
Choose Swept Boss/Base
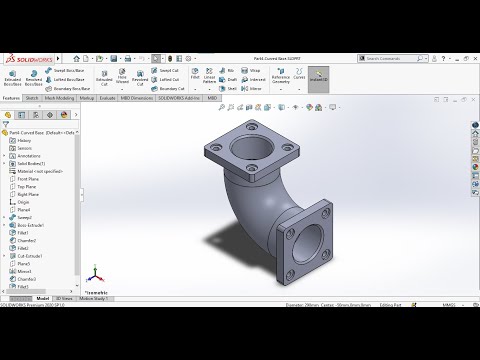(x=65, y=71)
